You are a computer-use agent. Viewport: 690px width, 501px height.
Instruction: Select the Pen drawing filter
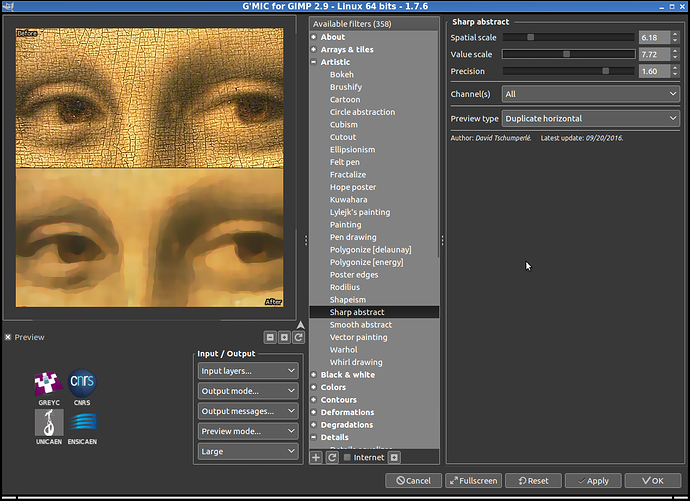(353, 237)
